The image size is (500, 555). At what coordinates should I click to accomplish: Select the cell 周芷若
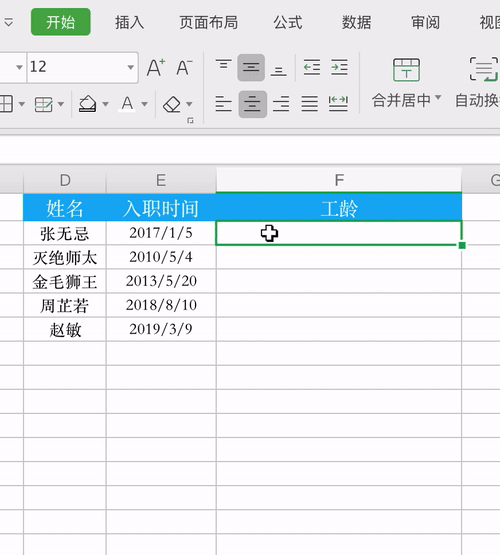(x=65, y=305)
